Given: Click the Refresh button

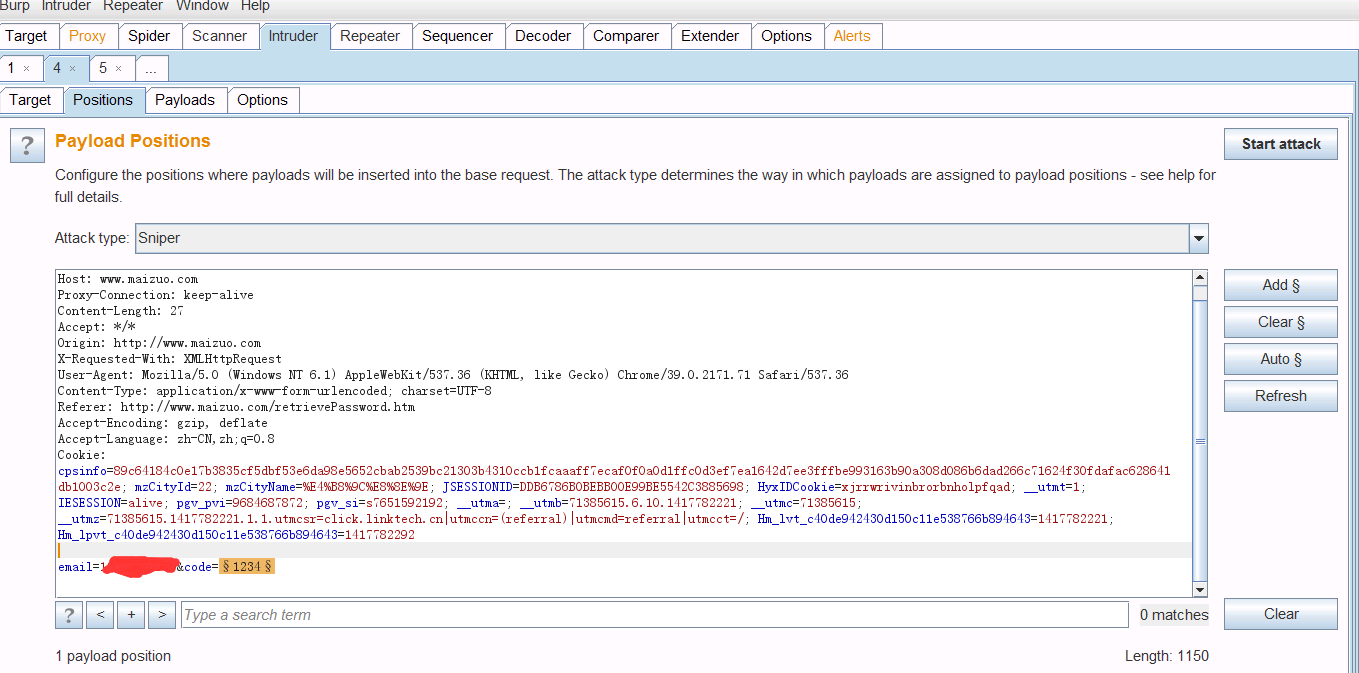Looking at the screenshot, I should click(x=1281, y=396).
